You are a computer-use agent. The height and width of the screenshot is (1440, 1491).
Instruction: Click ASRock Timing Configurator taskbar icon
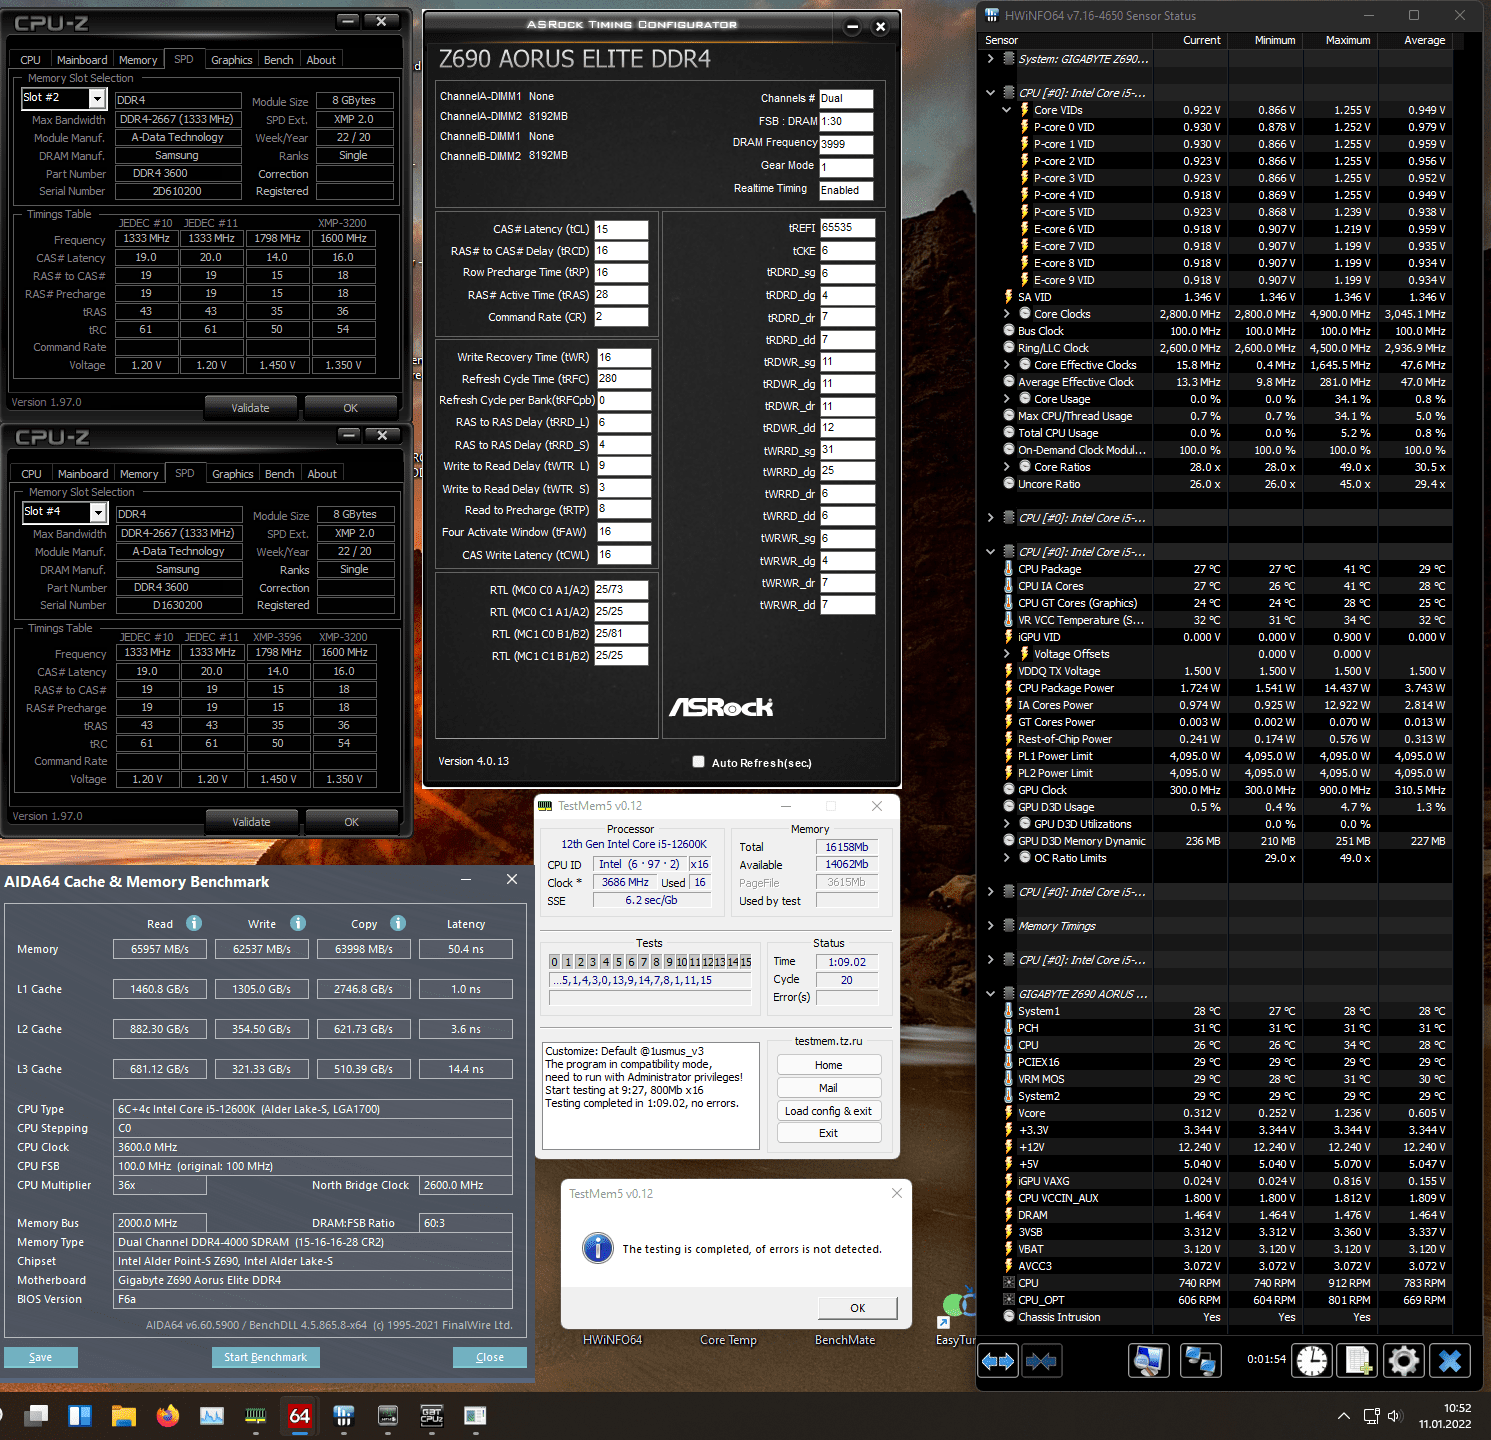(387, 1415)
